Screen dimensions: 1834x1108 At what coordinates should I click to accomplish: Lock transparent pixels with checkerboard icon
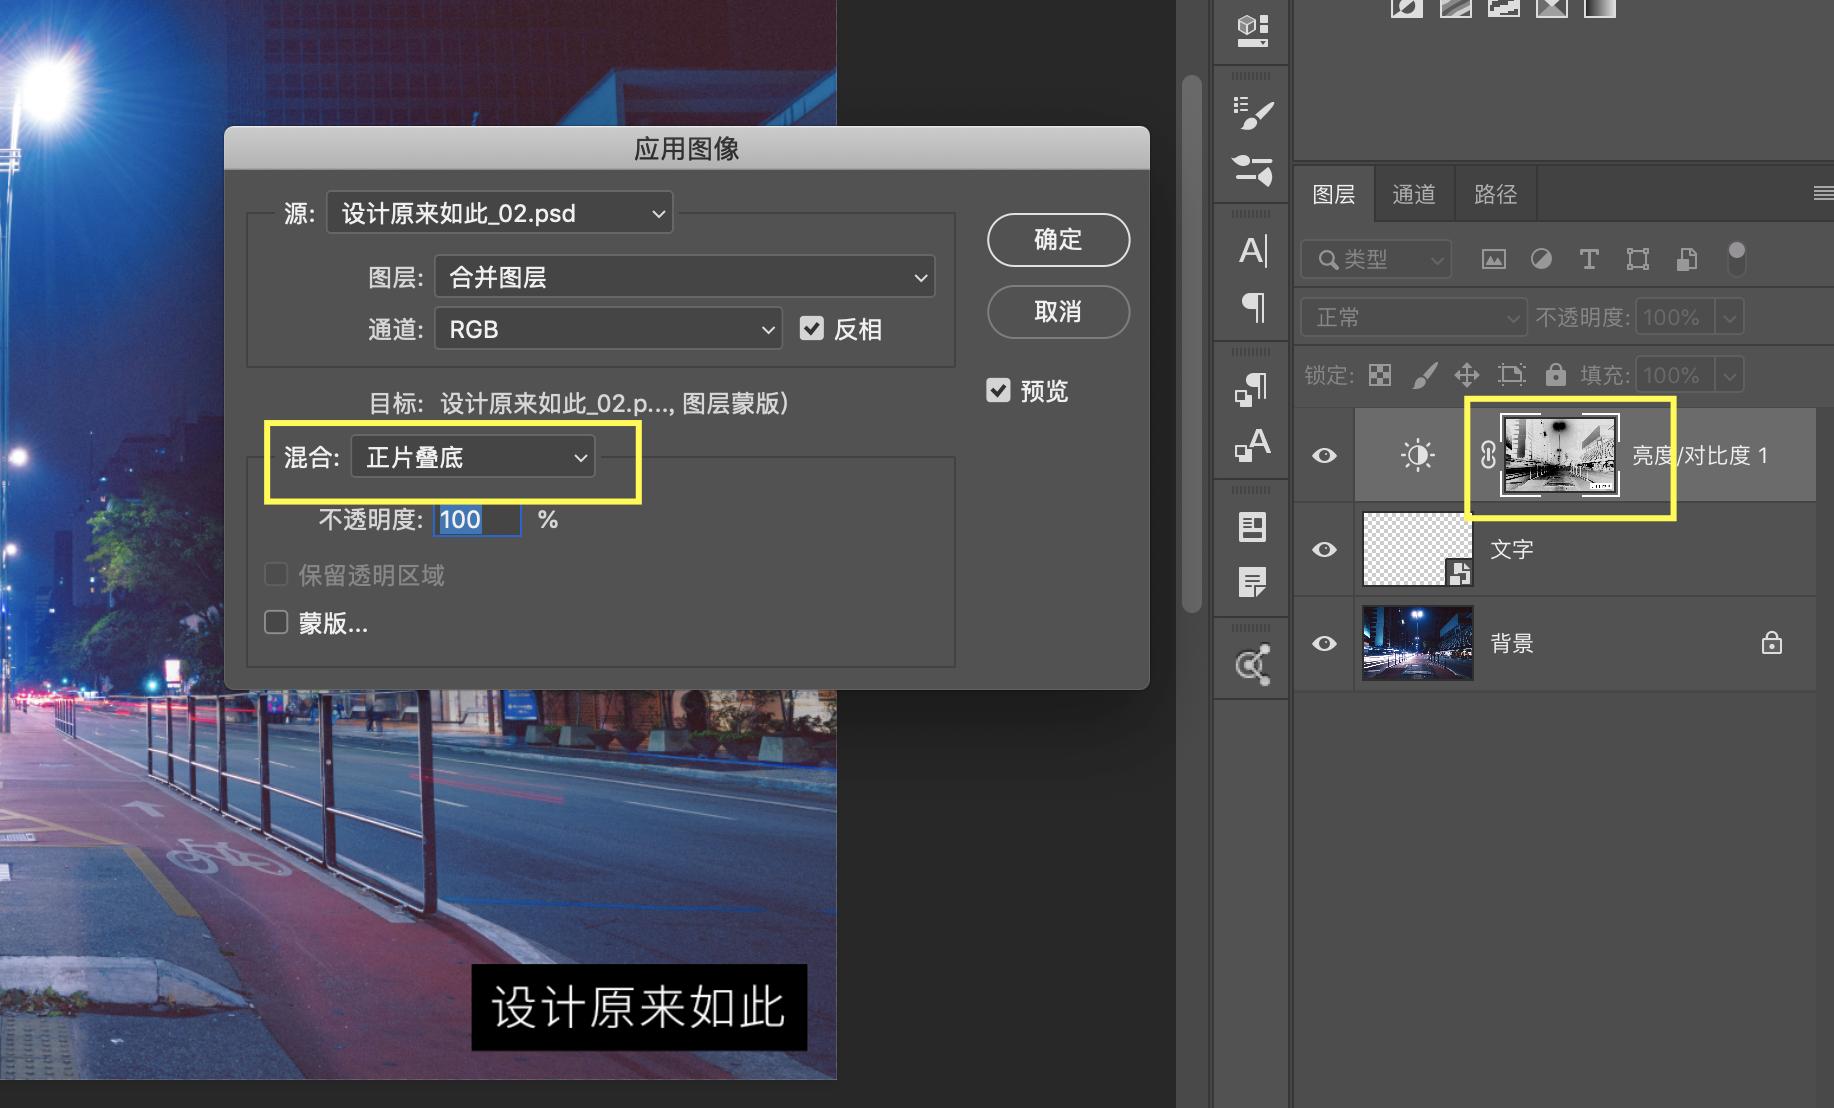tap(1380, 375)
